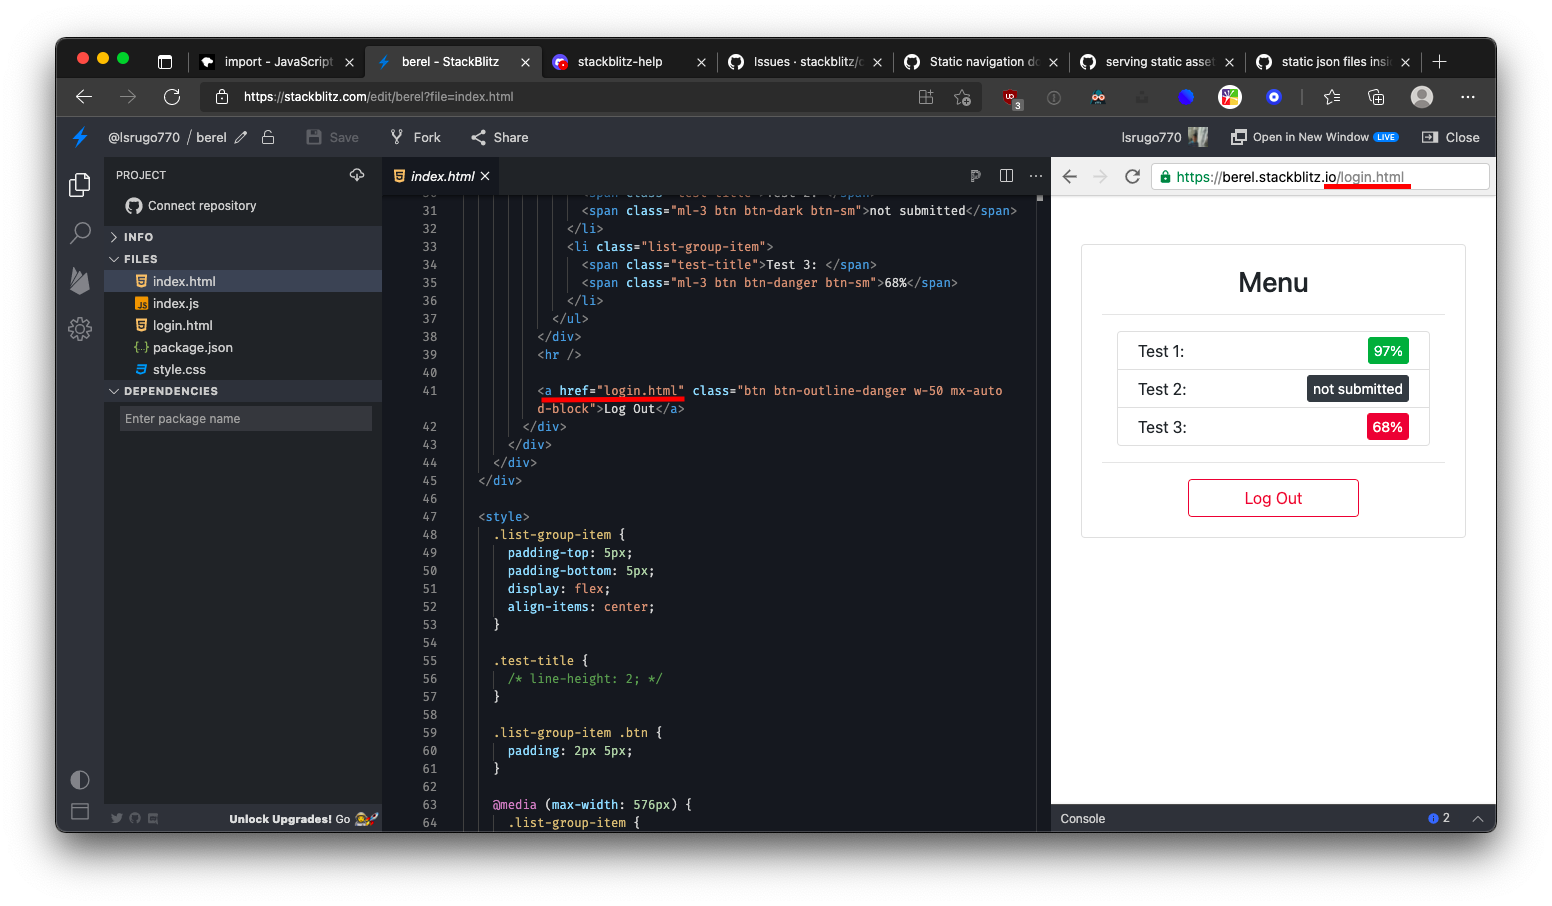
Task: Click the files/project explorer sidebar icon
Action: (x=80, y=185)
